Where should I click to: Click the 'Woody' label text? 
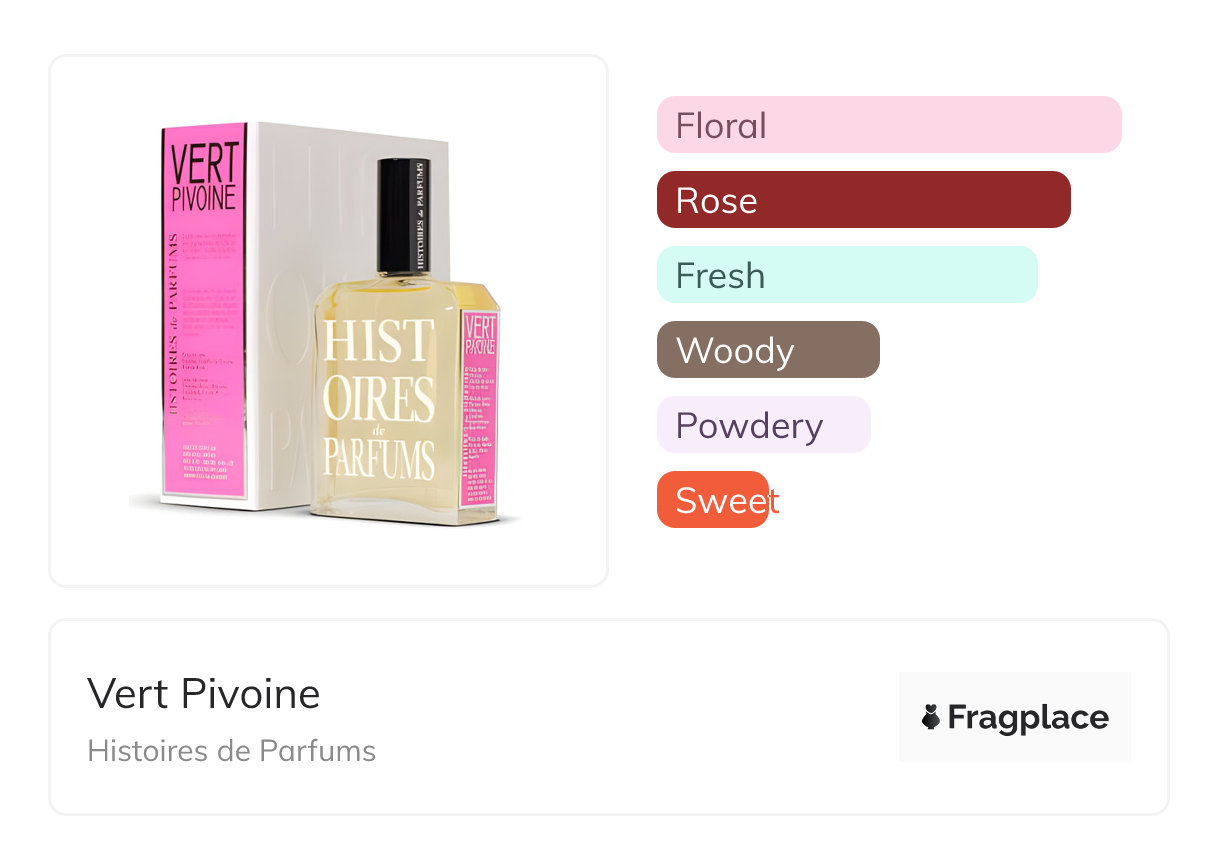tap(735, 351)
